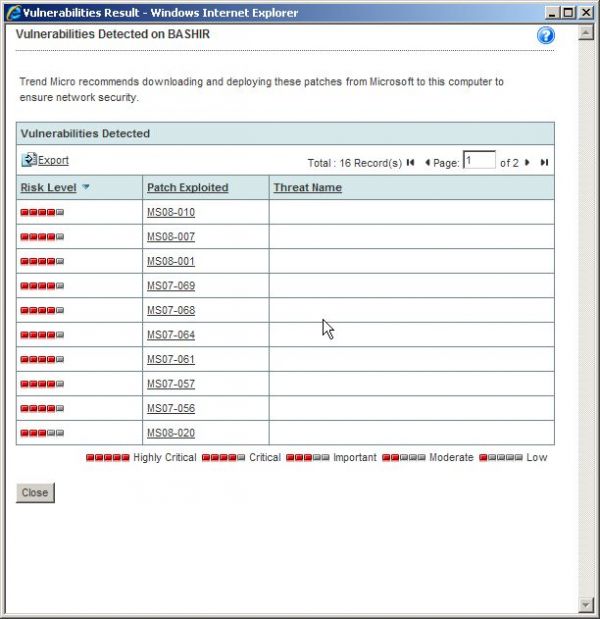Click the Close button
Screen dimensions: 600x619
tap(35, 493)
